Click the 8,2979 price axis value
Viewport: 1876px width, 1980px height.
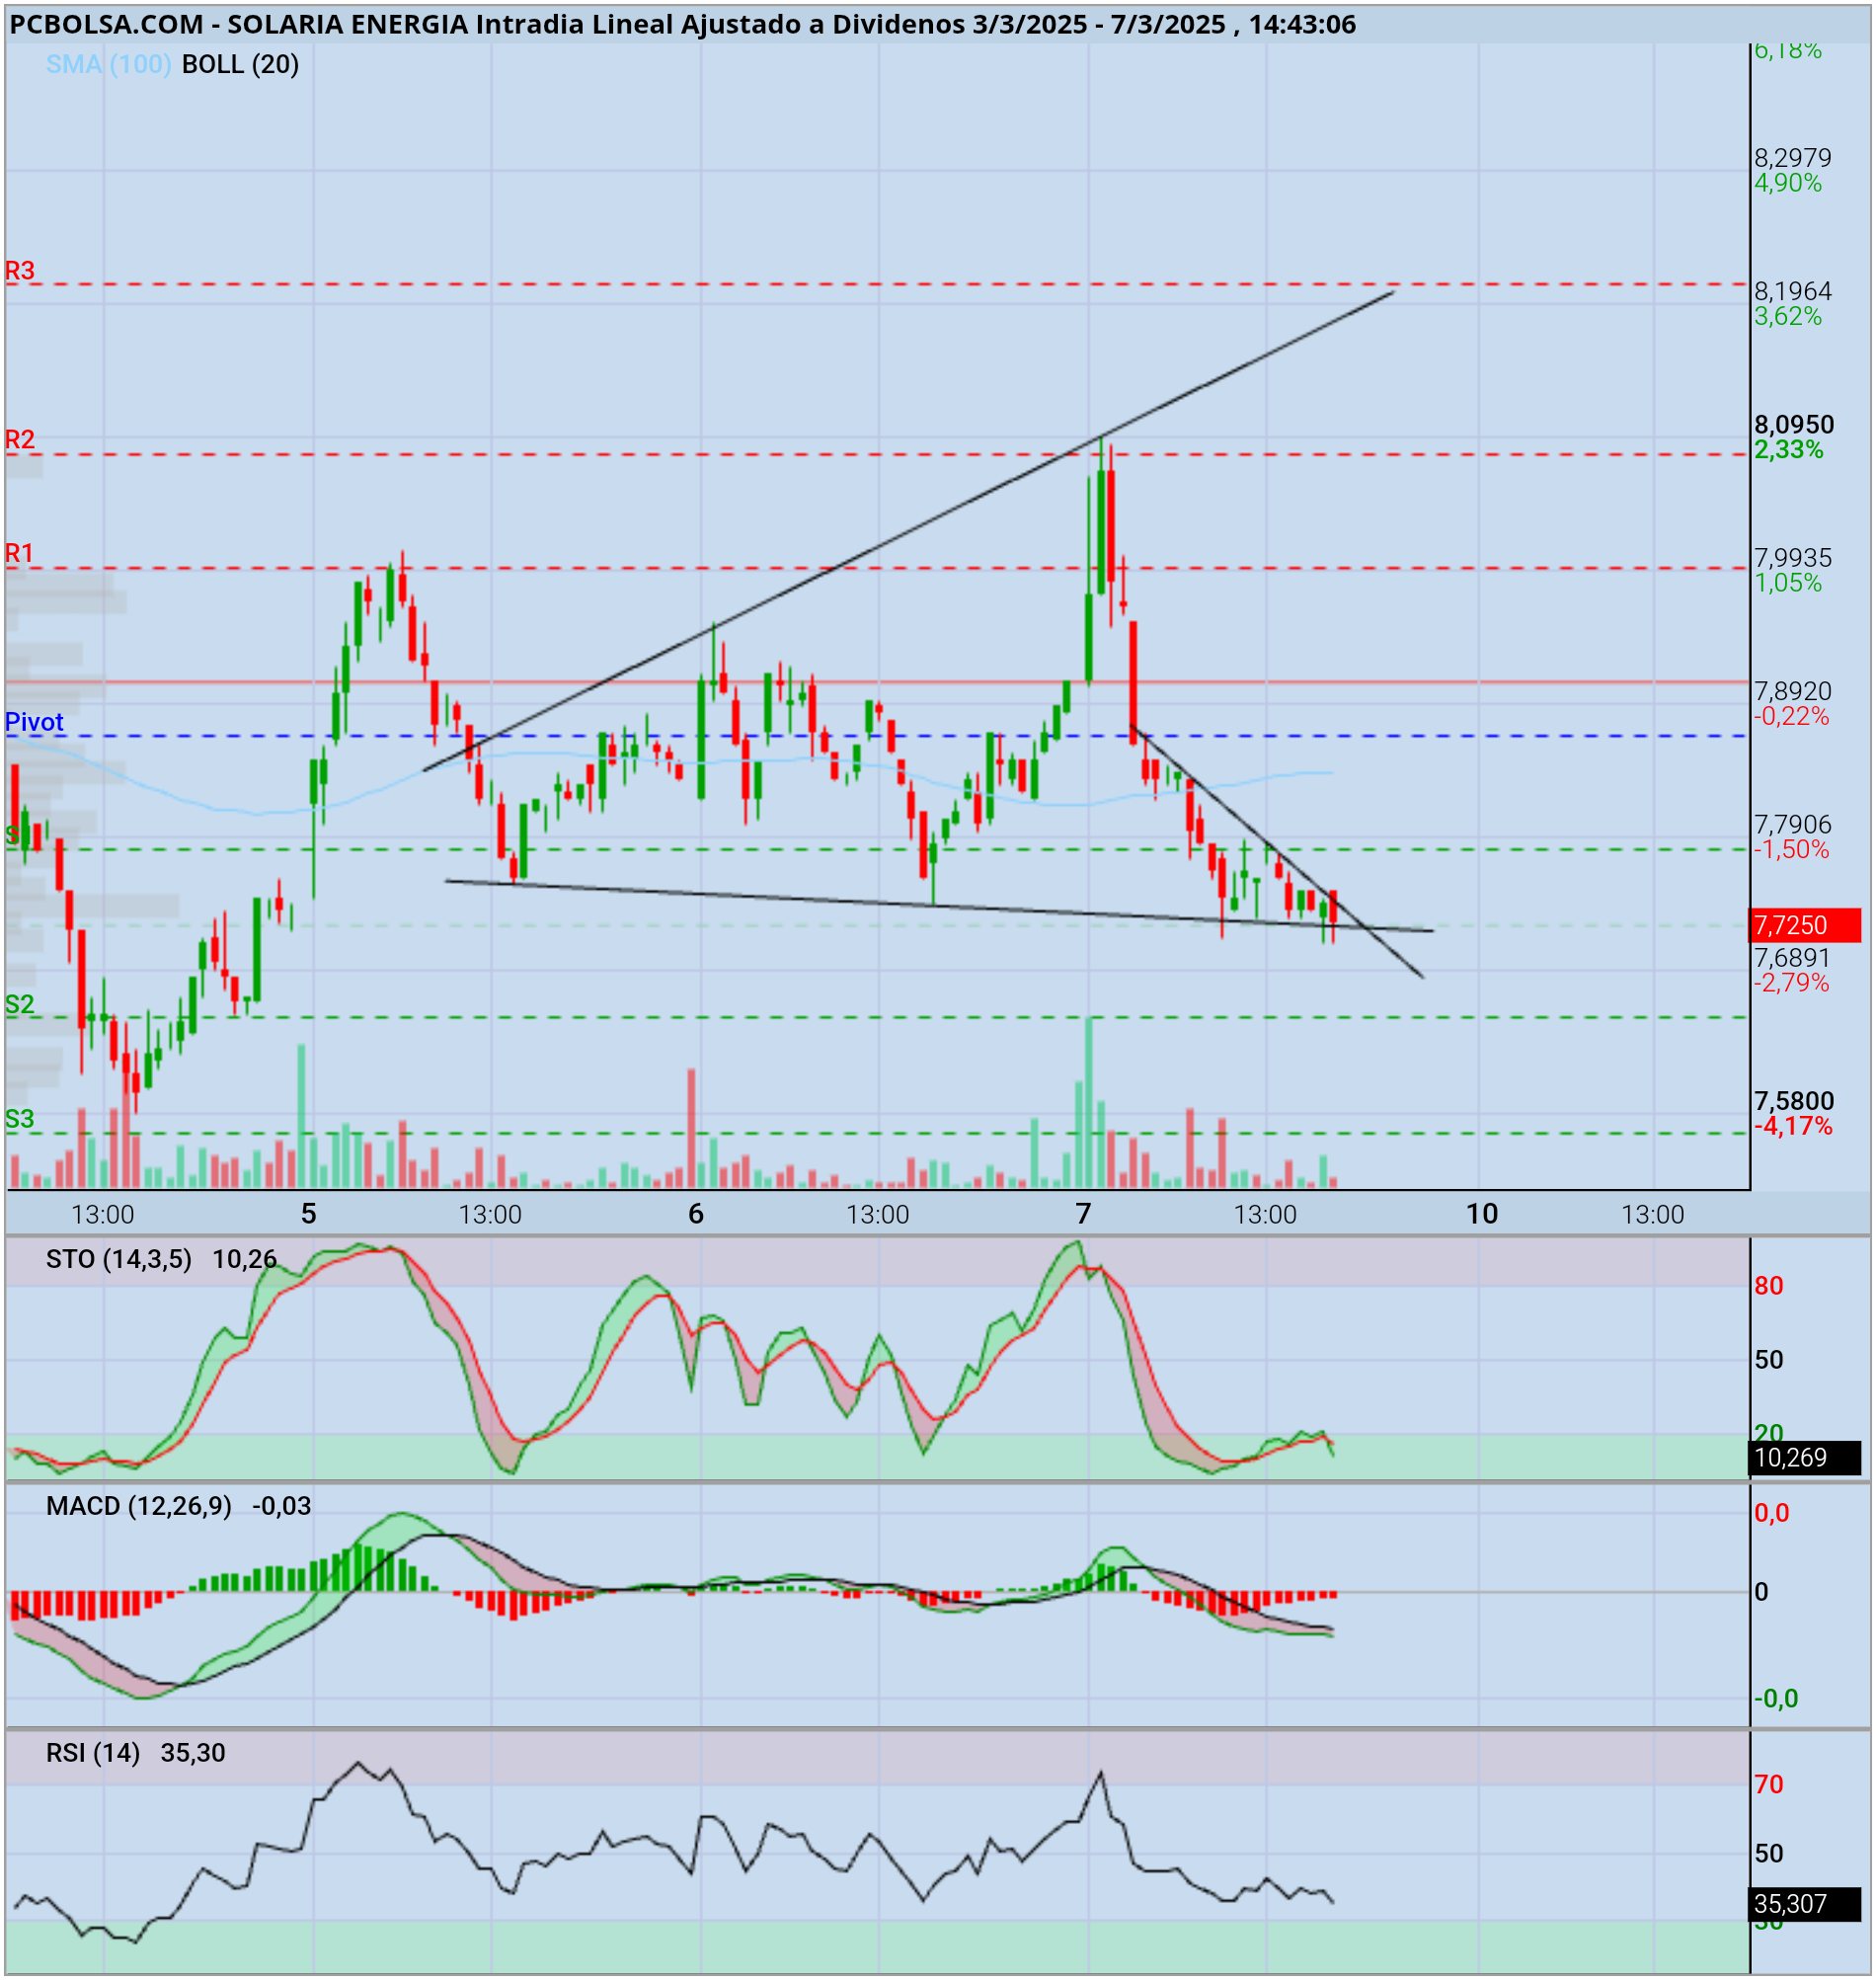[1793, 157]
